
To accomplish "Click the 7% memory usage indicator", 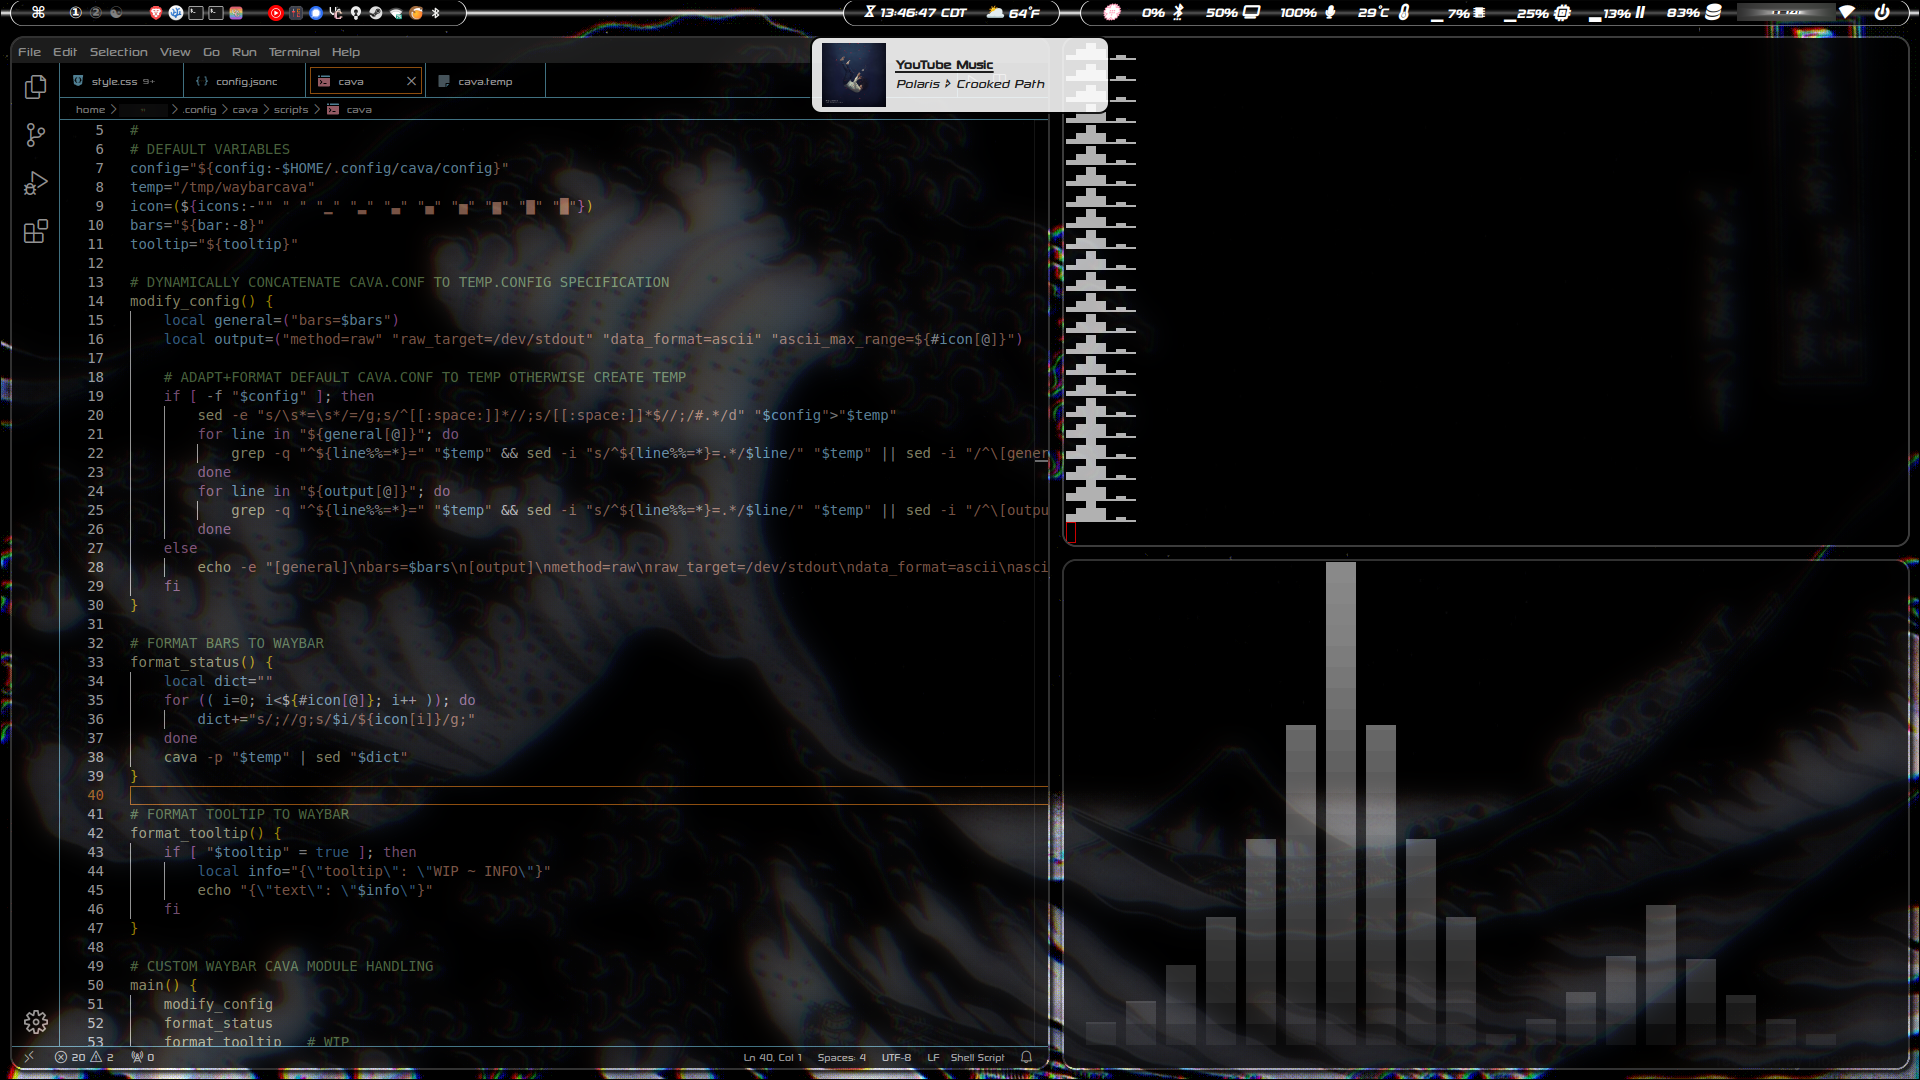I will [1458, 13].
